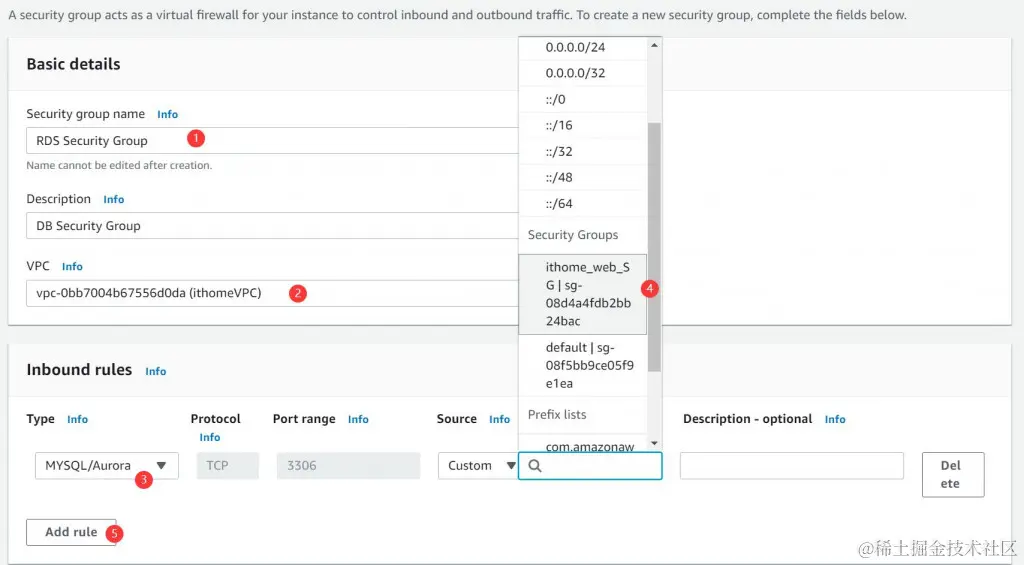Open Info link beside Type column
1024x565 pixels.
77,419
